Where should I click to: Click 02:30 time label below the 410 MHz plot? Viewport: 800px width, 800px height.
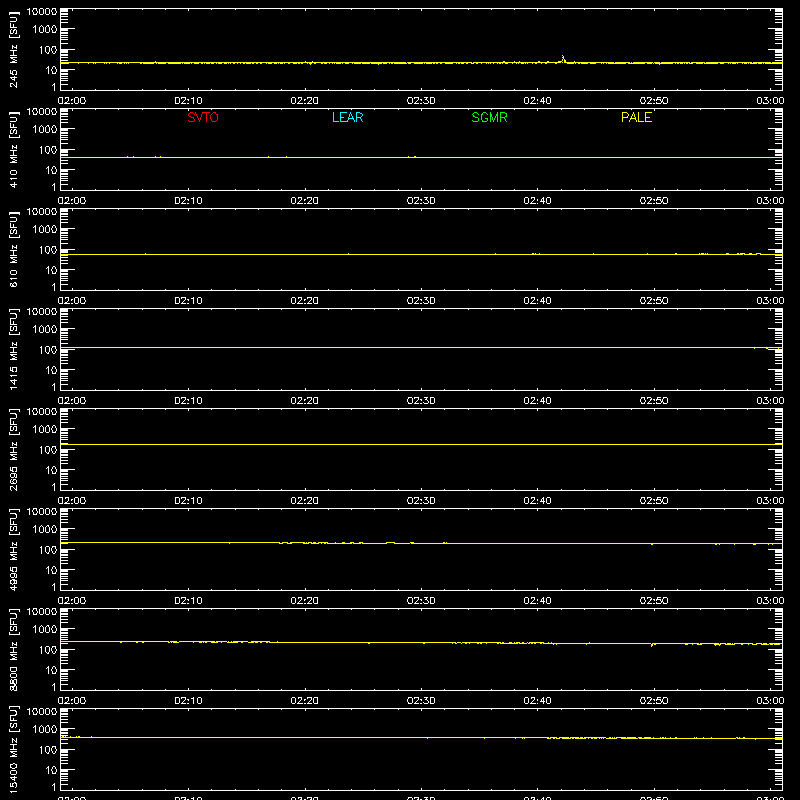click(x=421, y=201)
